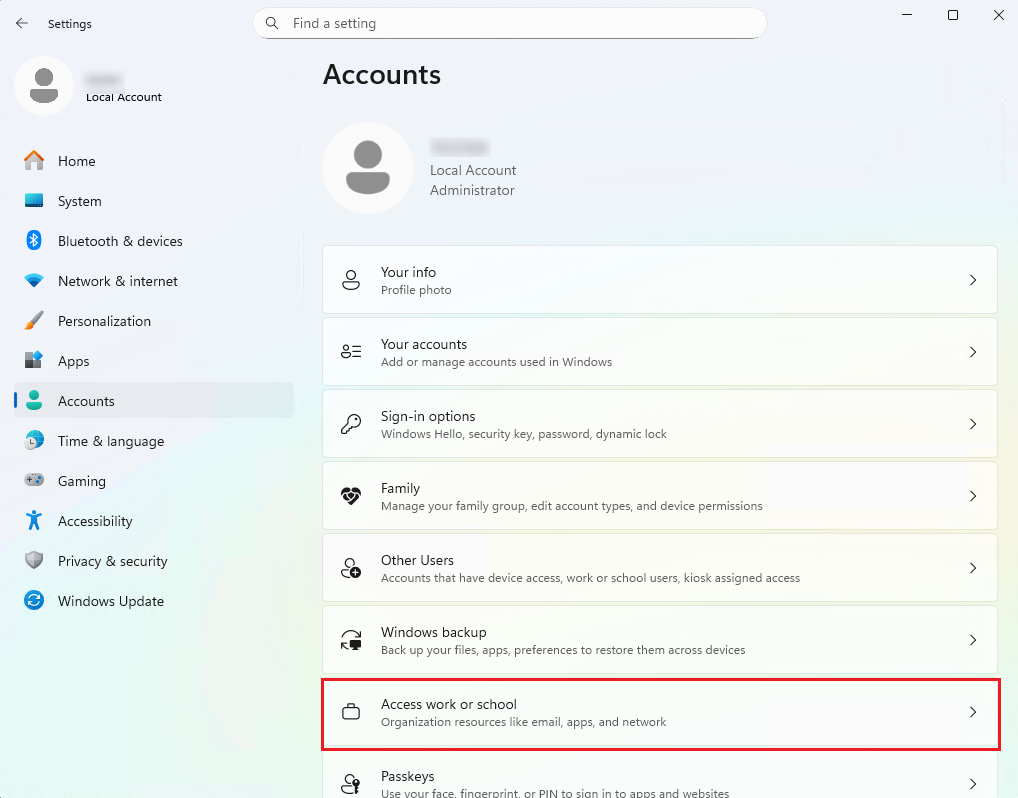Screen dimensions: 1018x798
Task: Open Access work or school
Action: pyautogui.click(x=660, y=712)
